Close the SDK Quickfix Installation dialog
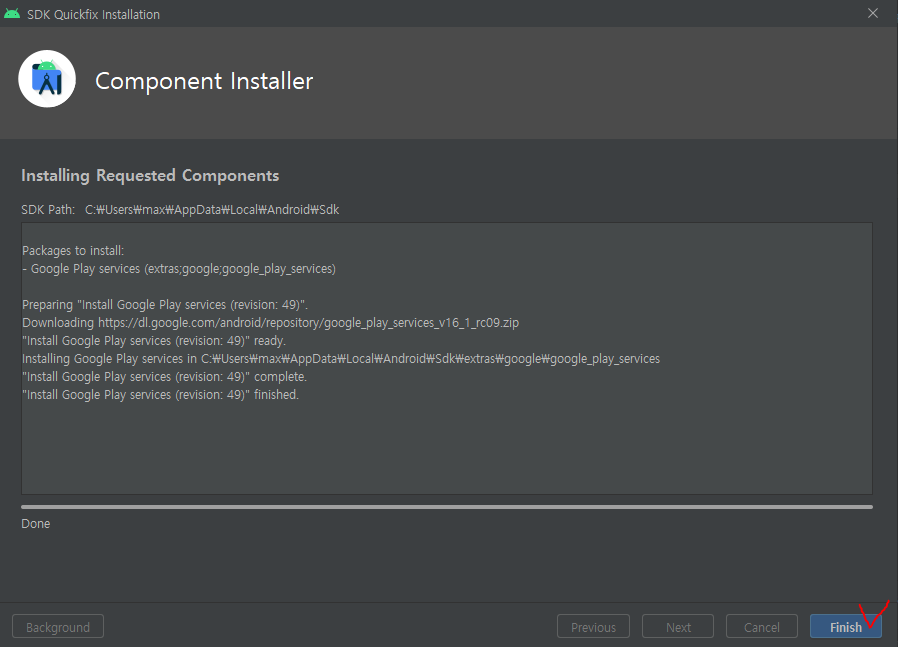The image size is (898, 647). pyautogui.click(x=873, y=13)
